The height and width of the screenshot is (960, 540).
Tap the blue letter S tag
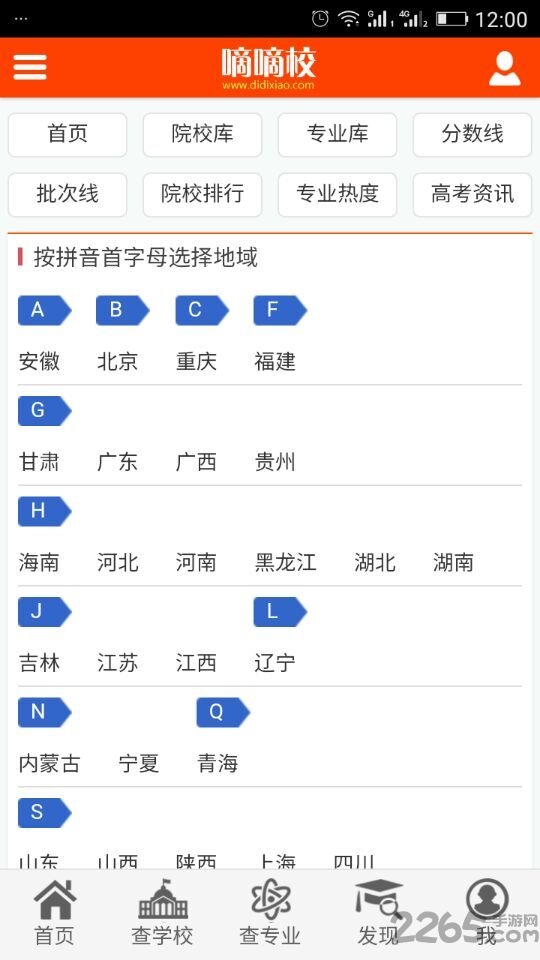coord(45,812)
